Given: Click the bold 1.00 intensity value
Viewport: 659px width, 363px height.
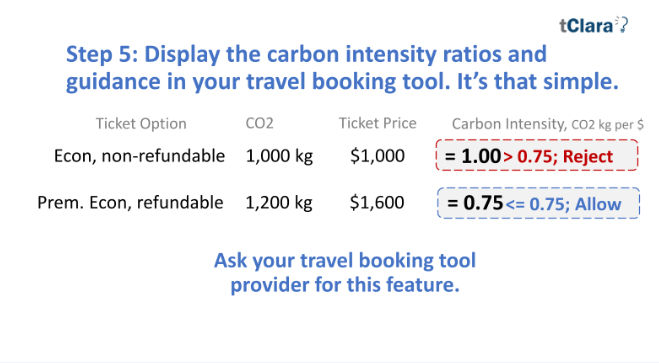Looking at the screenshot, I should click(x=481, y=156).
